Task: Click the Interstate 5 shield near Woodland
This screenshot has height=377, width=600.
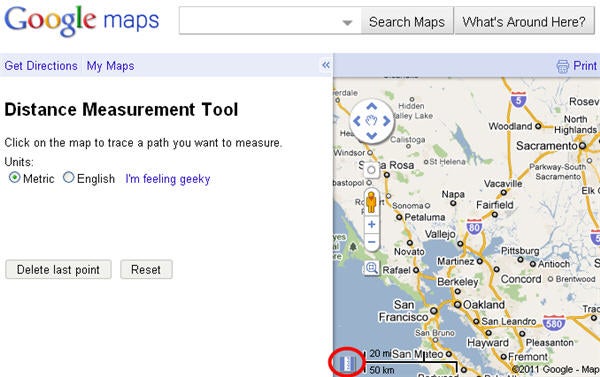Action: [518, 100]
